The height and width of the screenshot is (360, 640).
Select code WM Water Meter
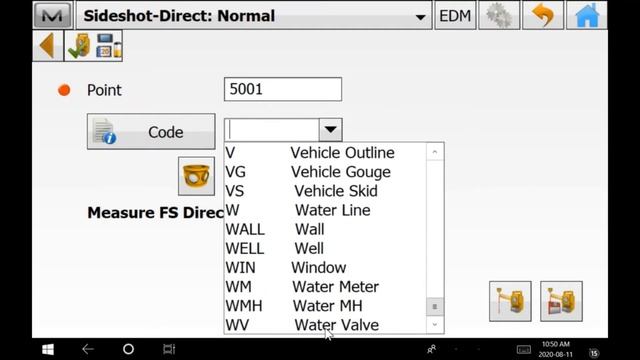pos(325,287)
